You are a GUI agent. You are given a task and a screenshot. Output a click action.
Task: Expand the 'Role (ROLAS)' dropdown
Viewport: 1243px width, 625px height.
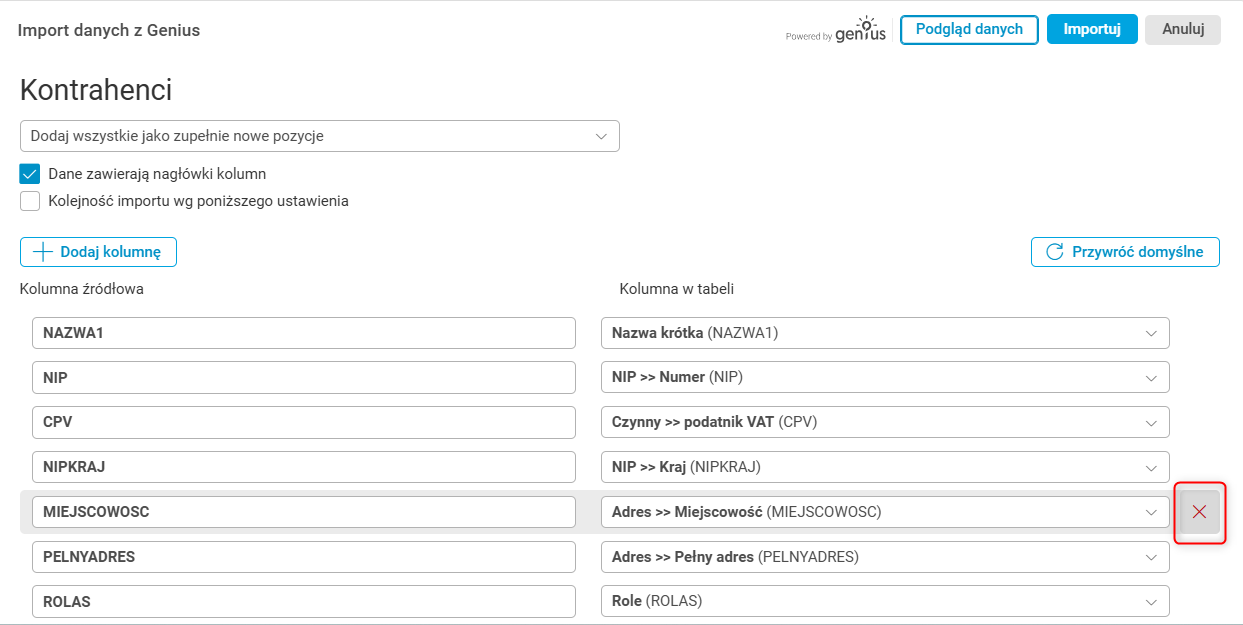[884, 601]
